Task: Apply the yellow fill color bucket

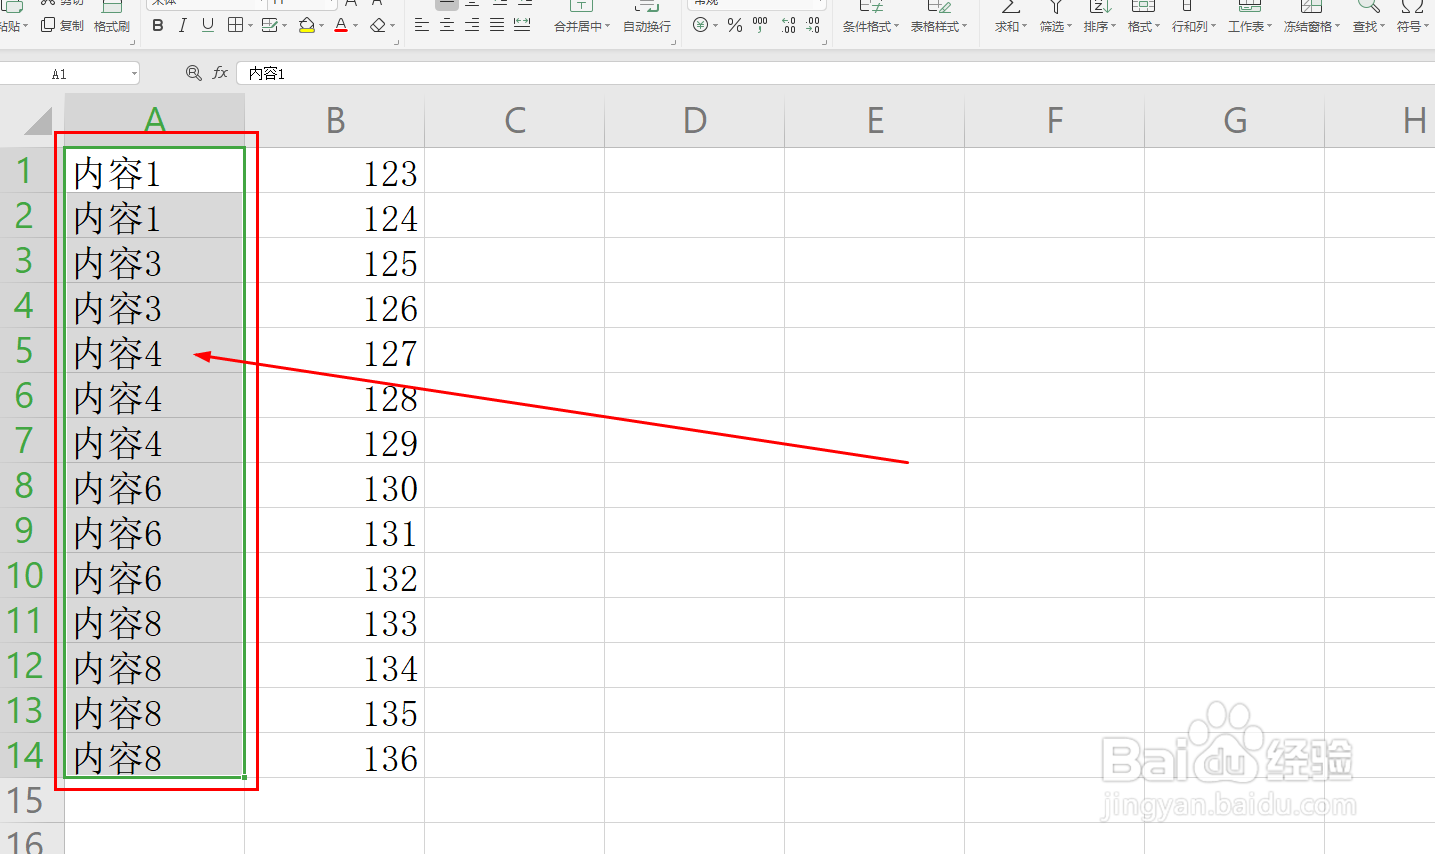Action: coord(306,26)
